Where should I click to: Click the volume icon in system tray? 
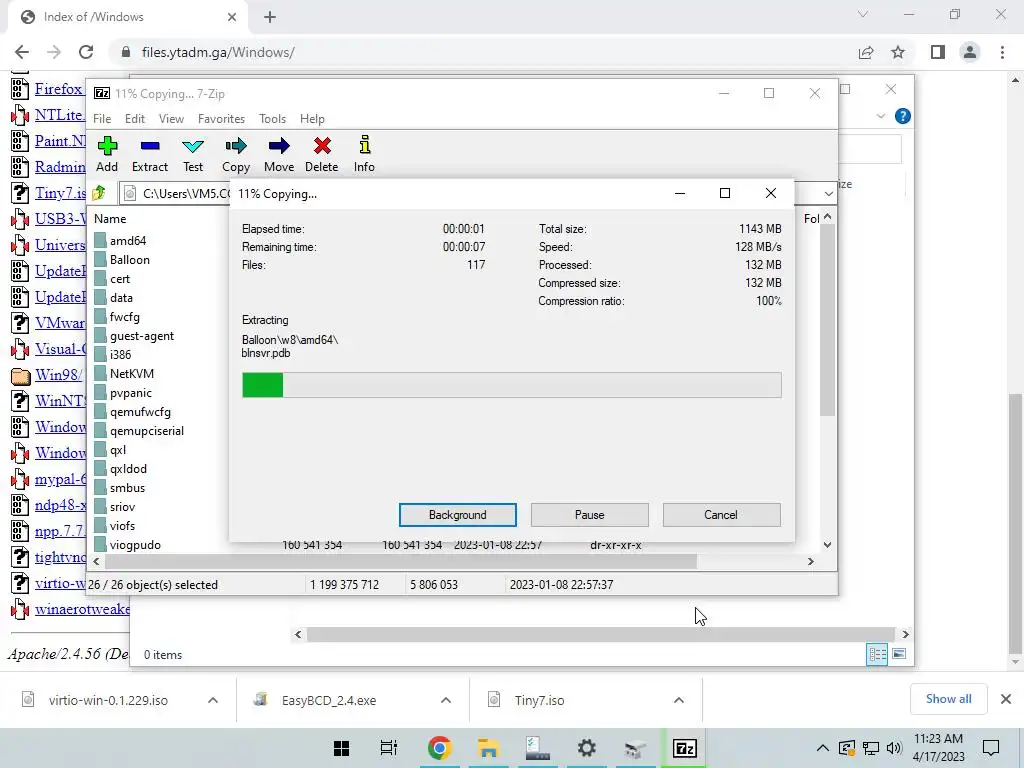[x=894, y=748]
